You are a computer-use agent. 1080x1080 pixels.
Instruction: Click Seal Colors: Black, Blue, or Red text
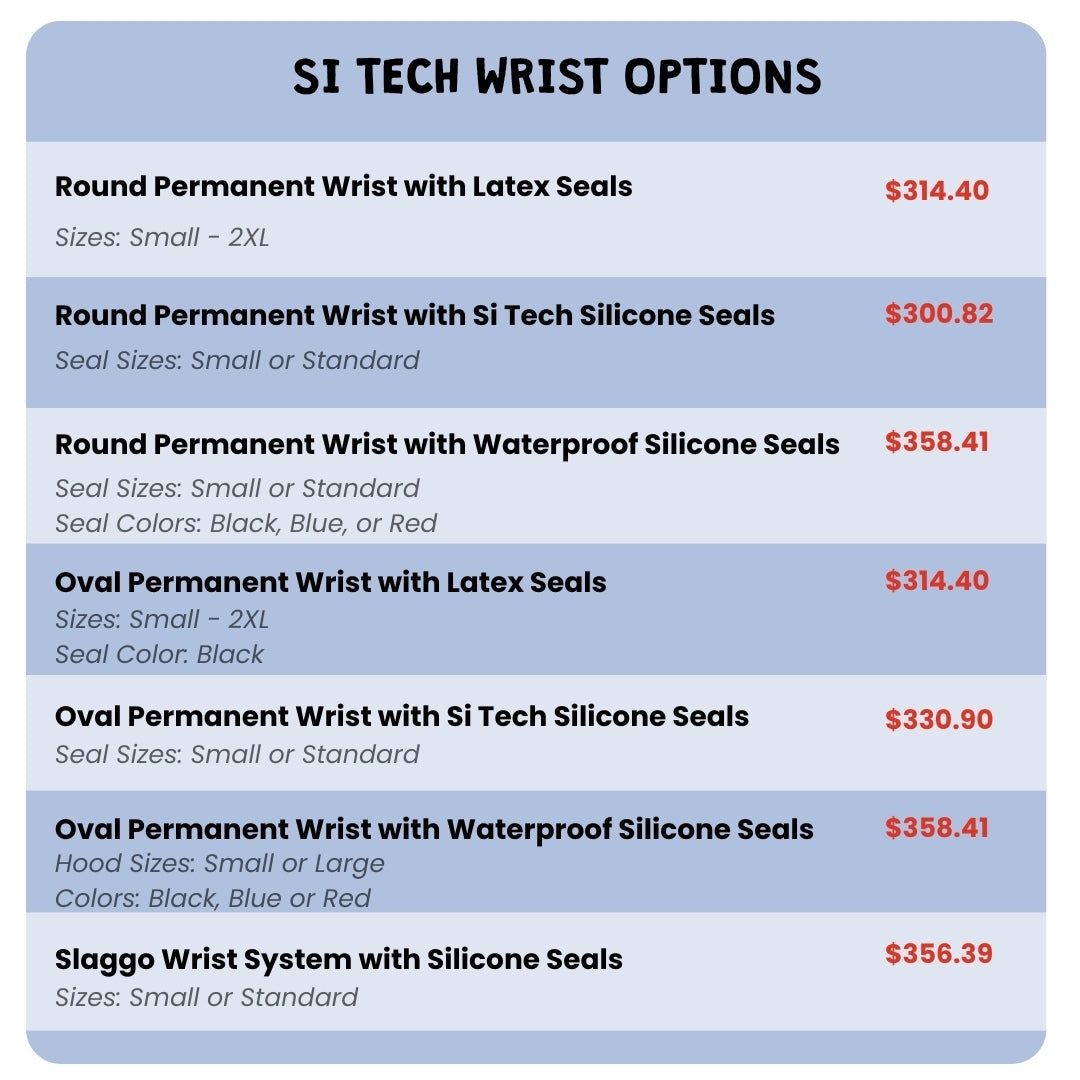pos(246,523)
